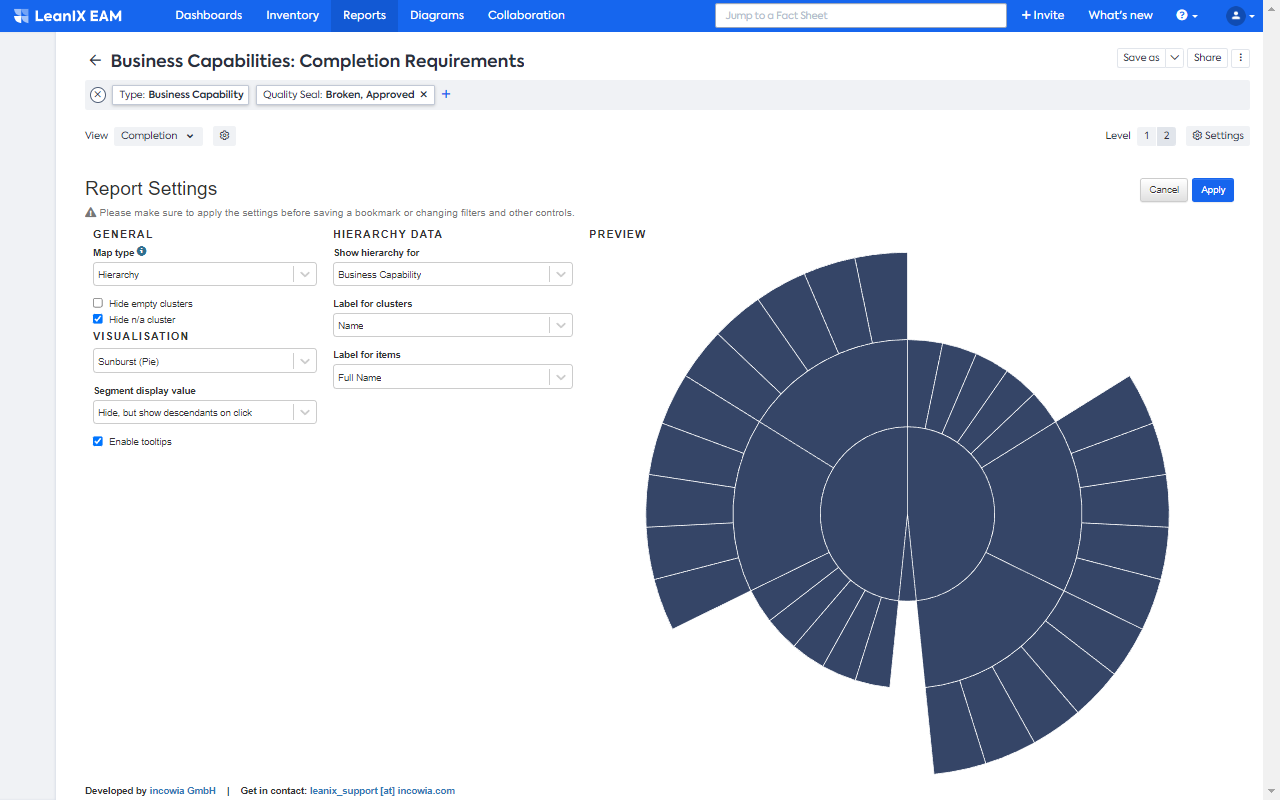Open the incowia GmbH link
The image size is (1280, 800).
183,791
